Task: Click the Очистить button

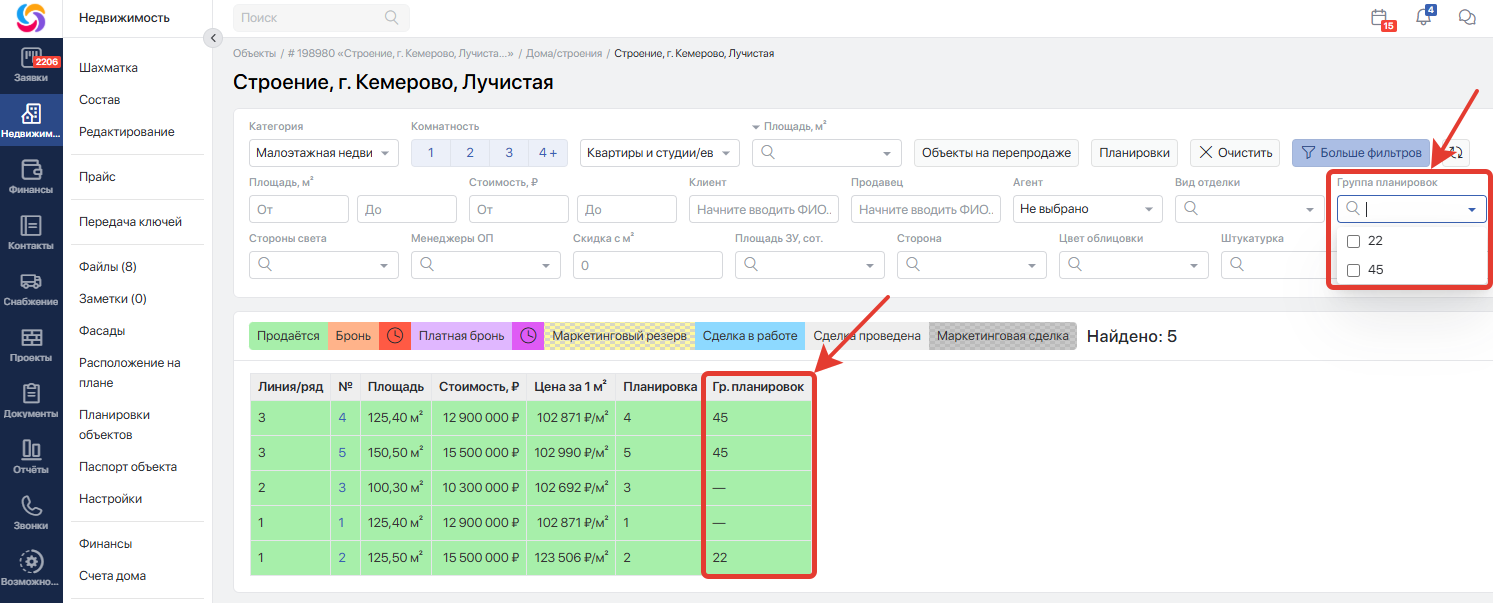Action: point(1235,153)
